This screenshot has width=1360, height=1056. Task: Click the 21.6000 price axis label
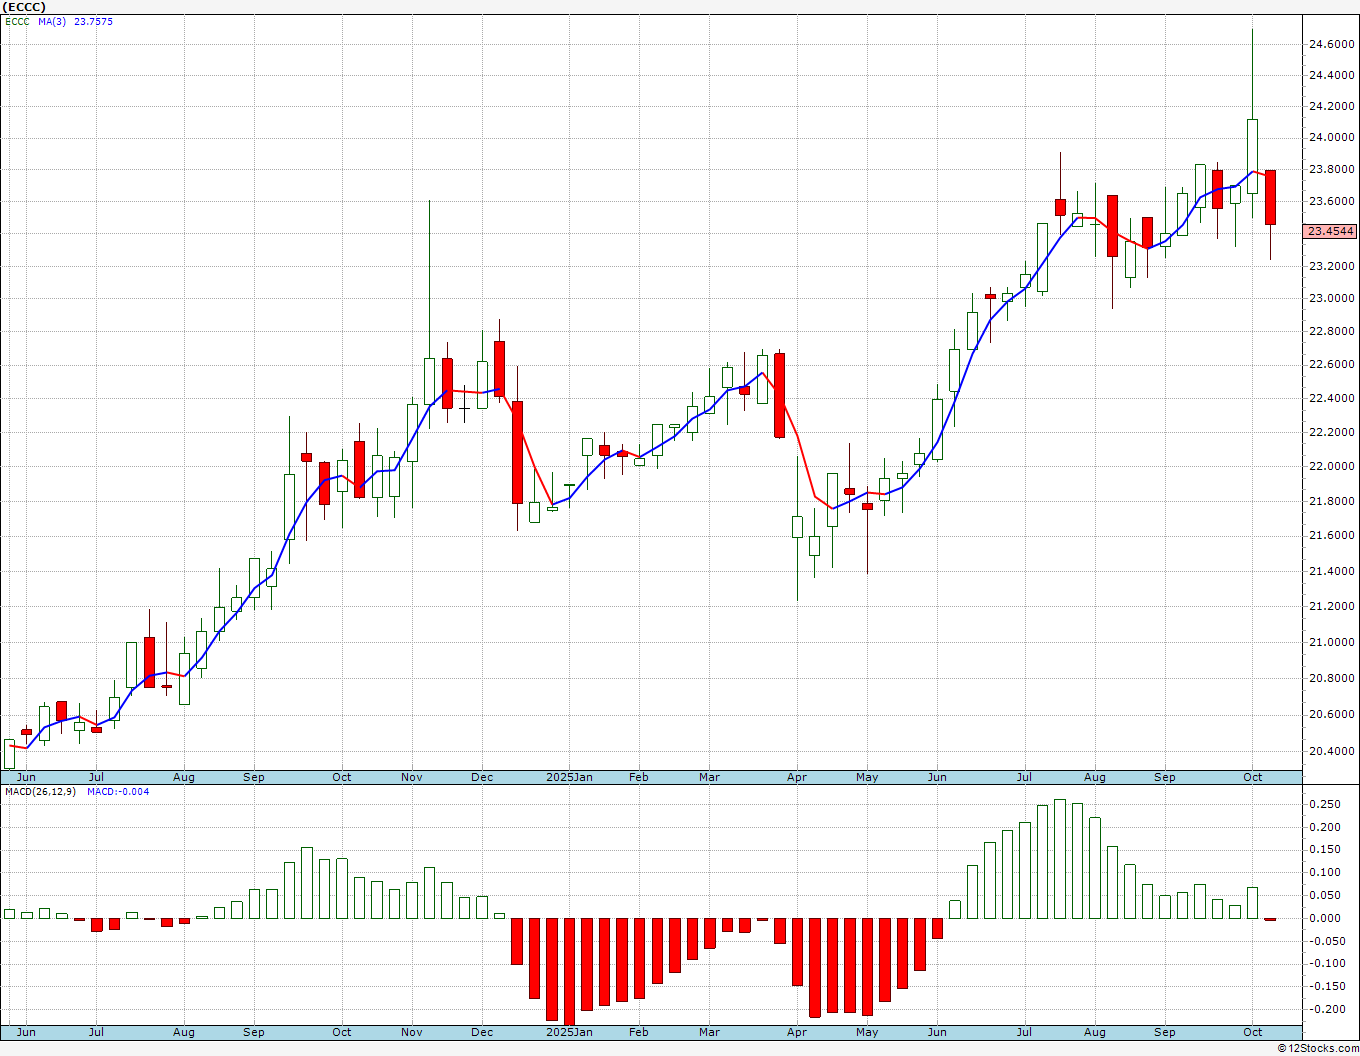click(x=1331, y=536)
